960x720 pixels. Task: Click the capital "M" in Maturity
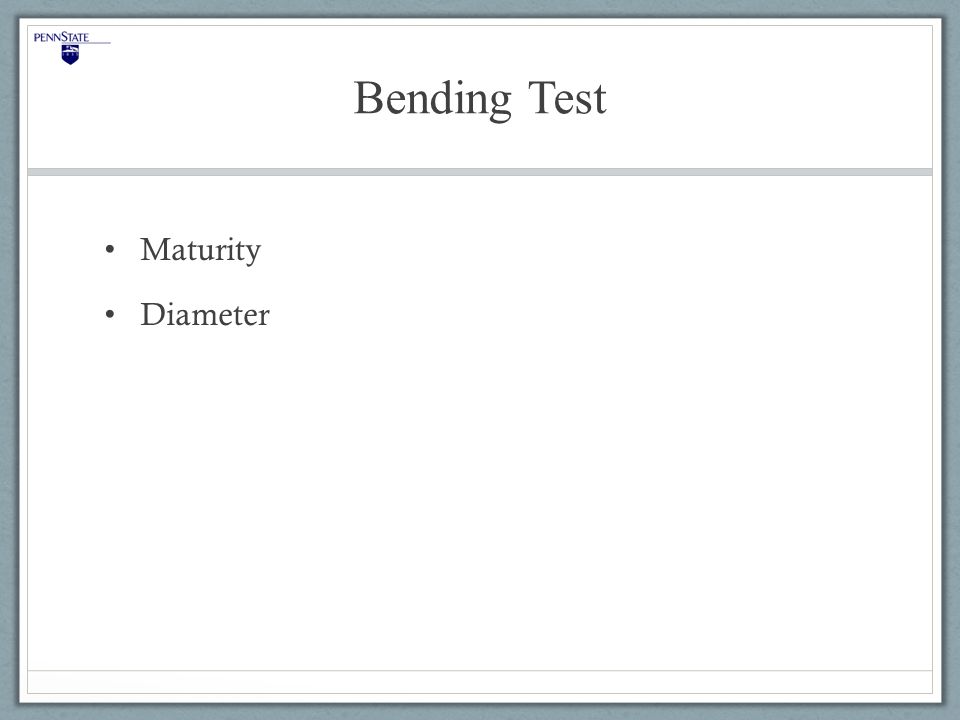pos(154,249)
